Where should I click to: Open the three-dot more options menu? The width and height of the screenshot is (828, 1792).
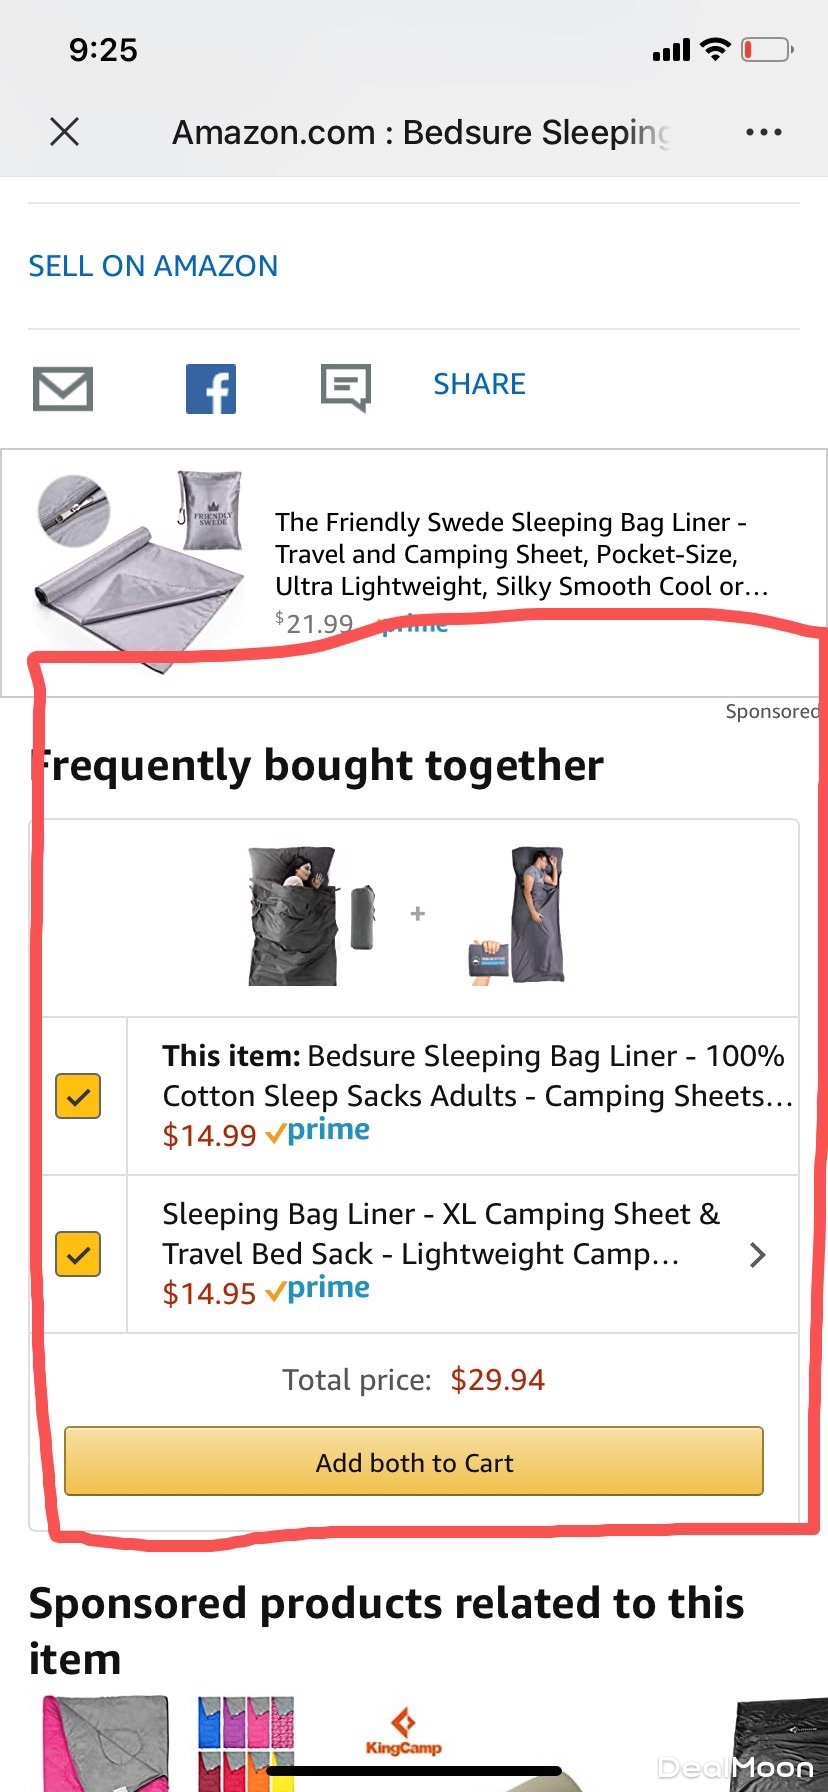[763, 132]
